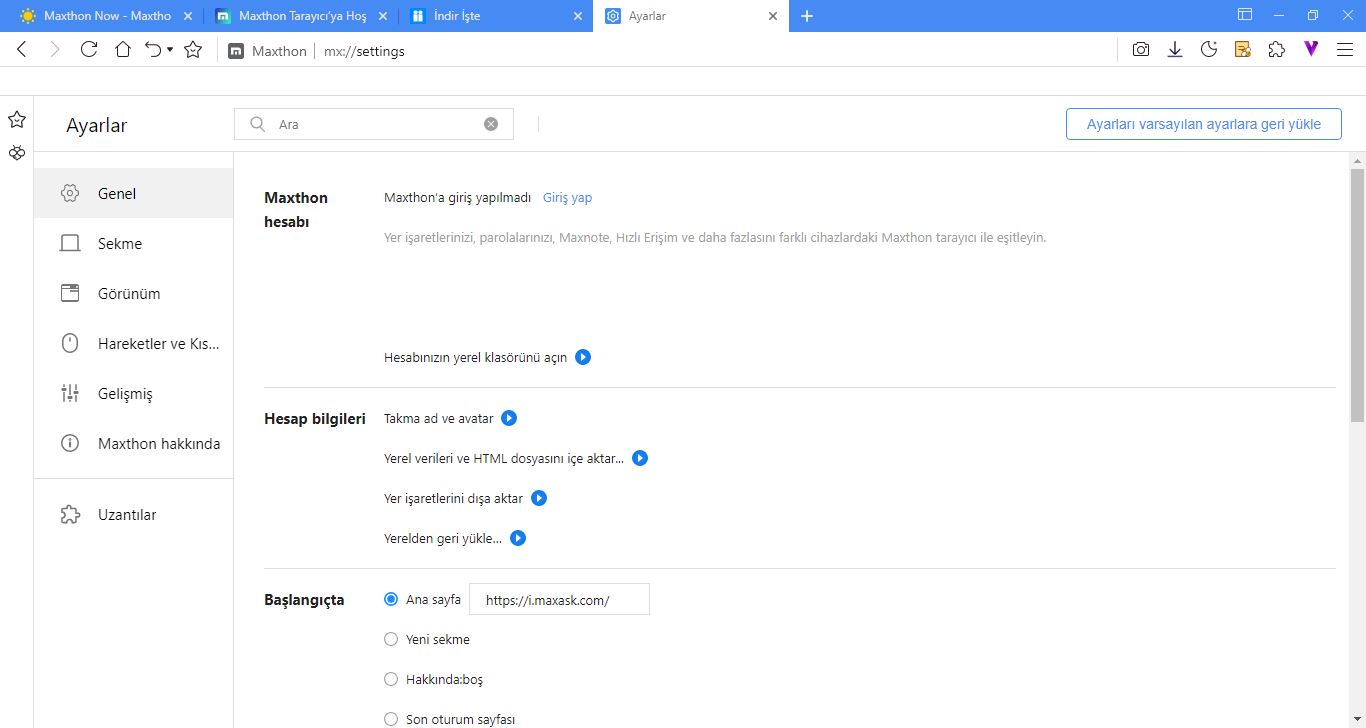Screen dimensions: 1366x728
Task: Click arrow for Yerel verileri içe aktar
Action: coord(640,458)
